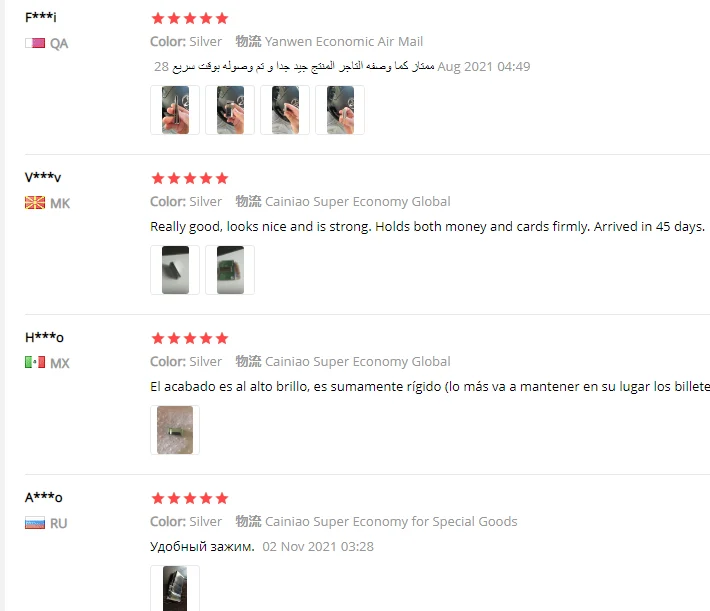The height and width of the screenshot is (611, 710).
Task: Open the photo in A***o's review
Action: click(x=175, y=588)
